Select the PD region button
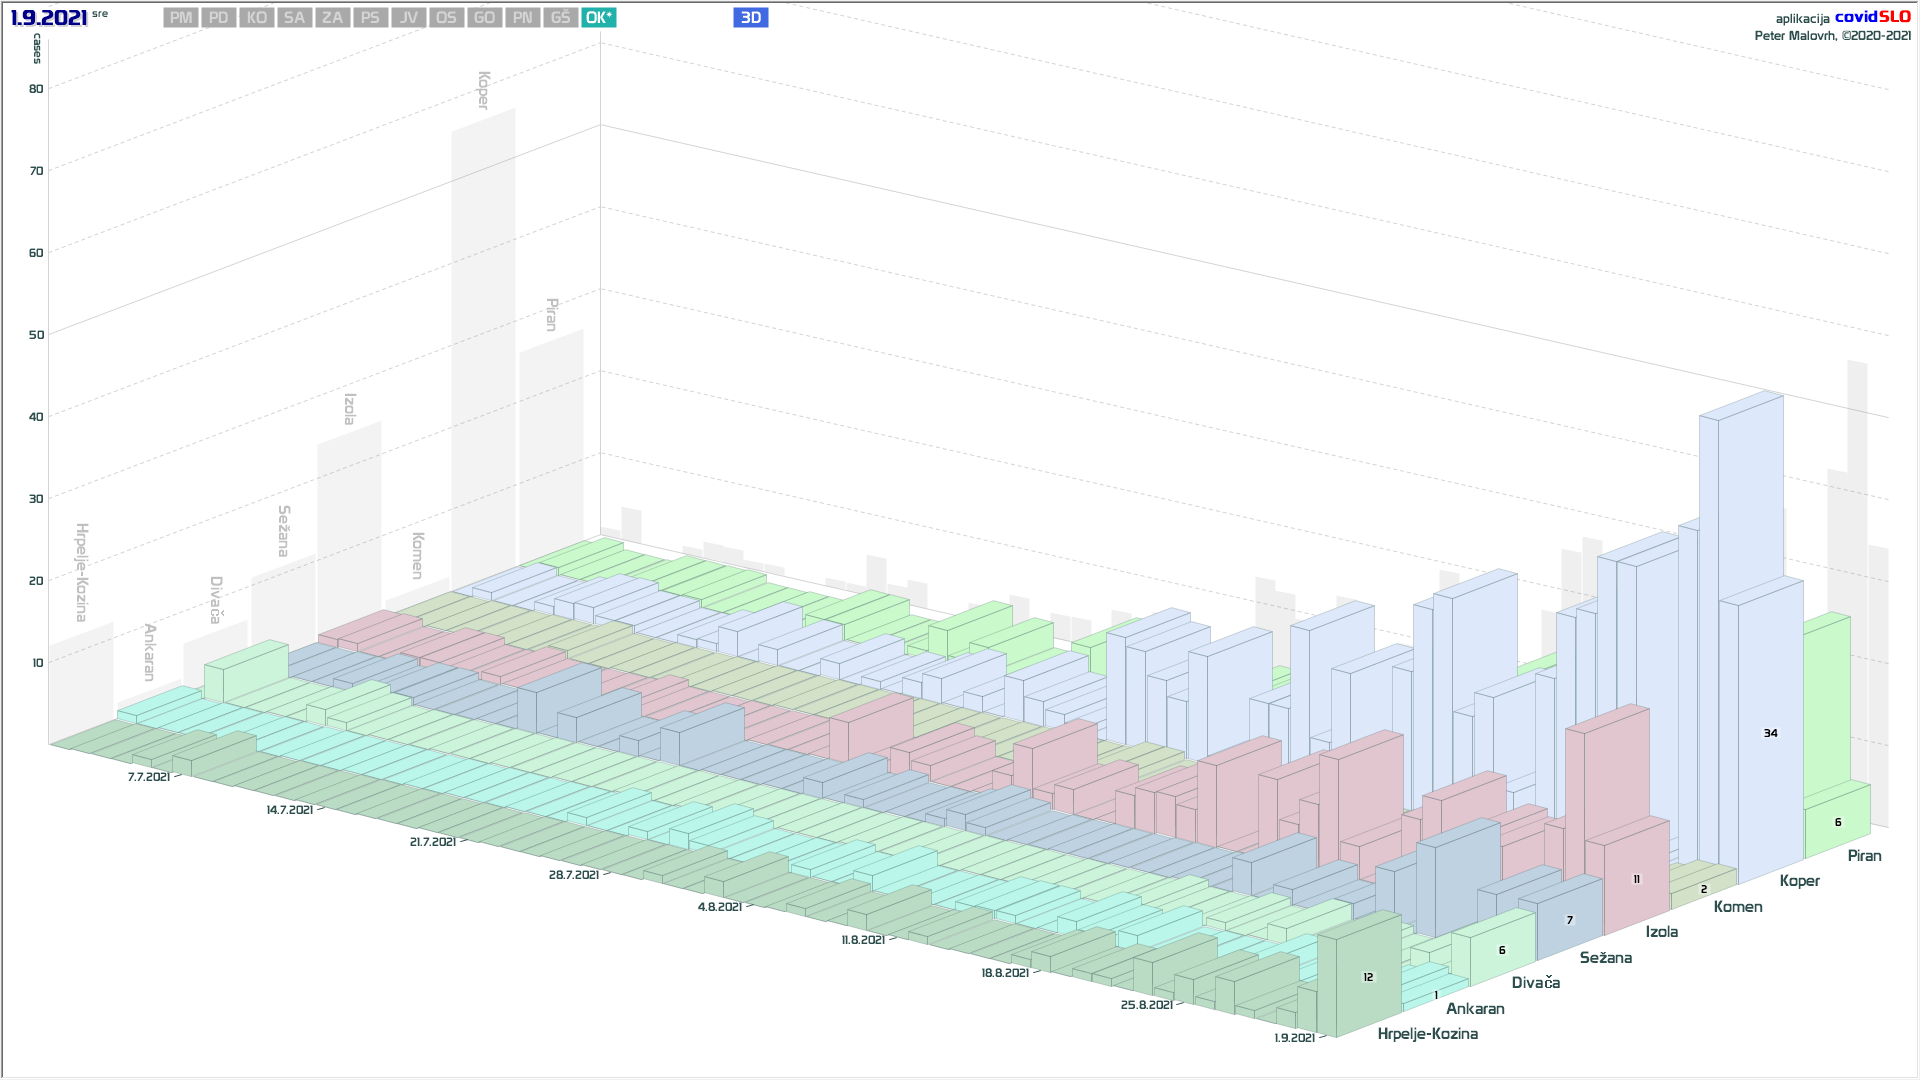Viewport: 1920px width, 1080px height. click(219, 18)
